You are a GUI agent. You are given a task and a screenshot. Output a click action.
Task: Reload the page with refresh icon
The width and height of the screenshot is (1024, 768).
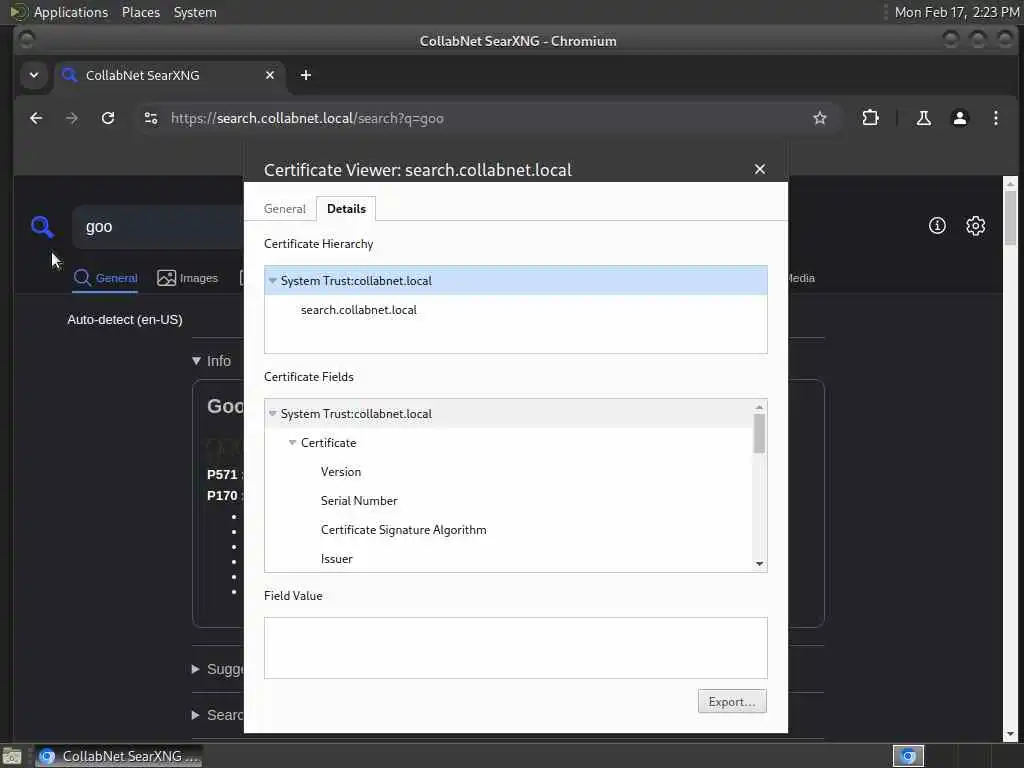tap(108, 118)
